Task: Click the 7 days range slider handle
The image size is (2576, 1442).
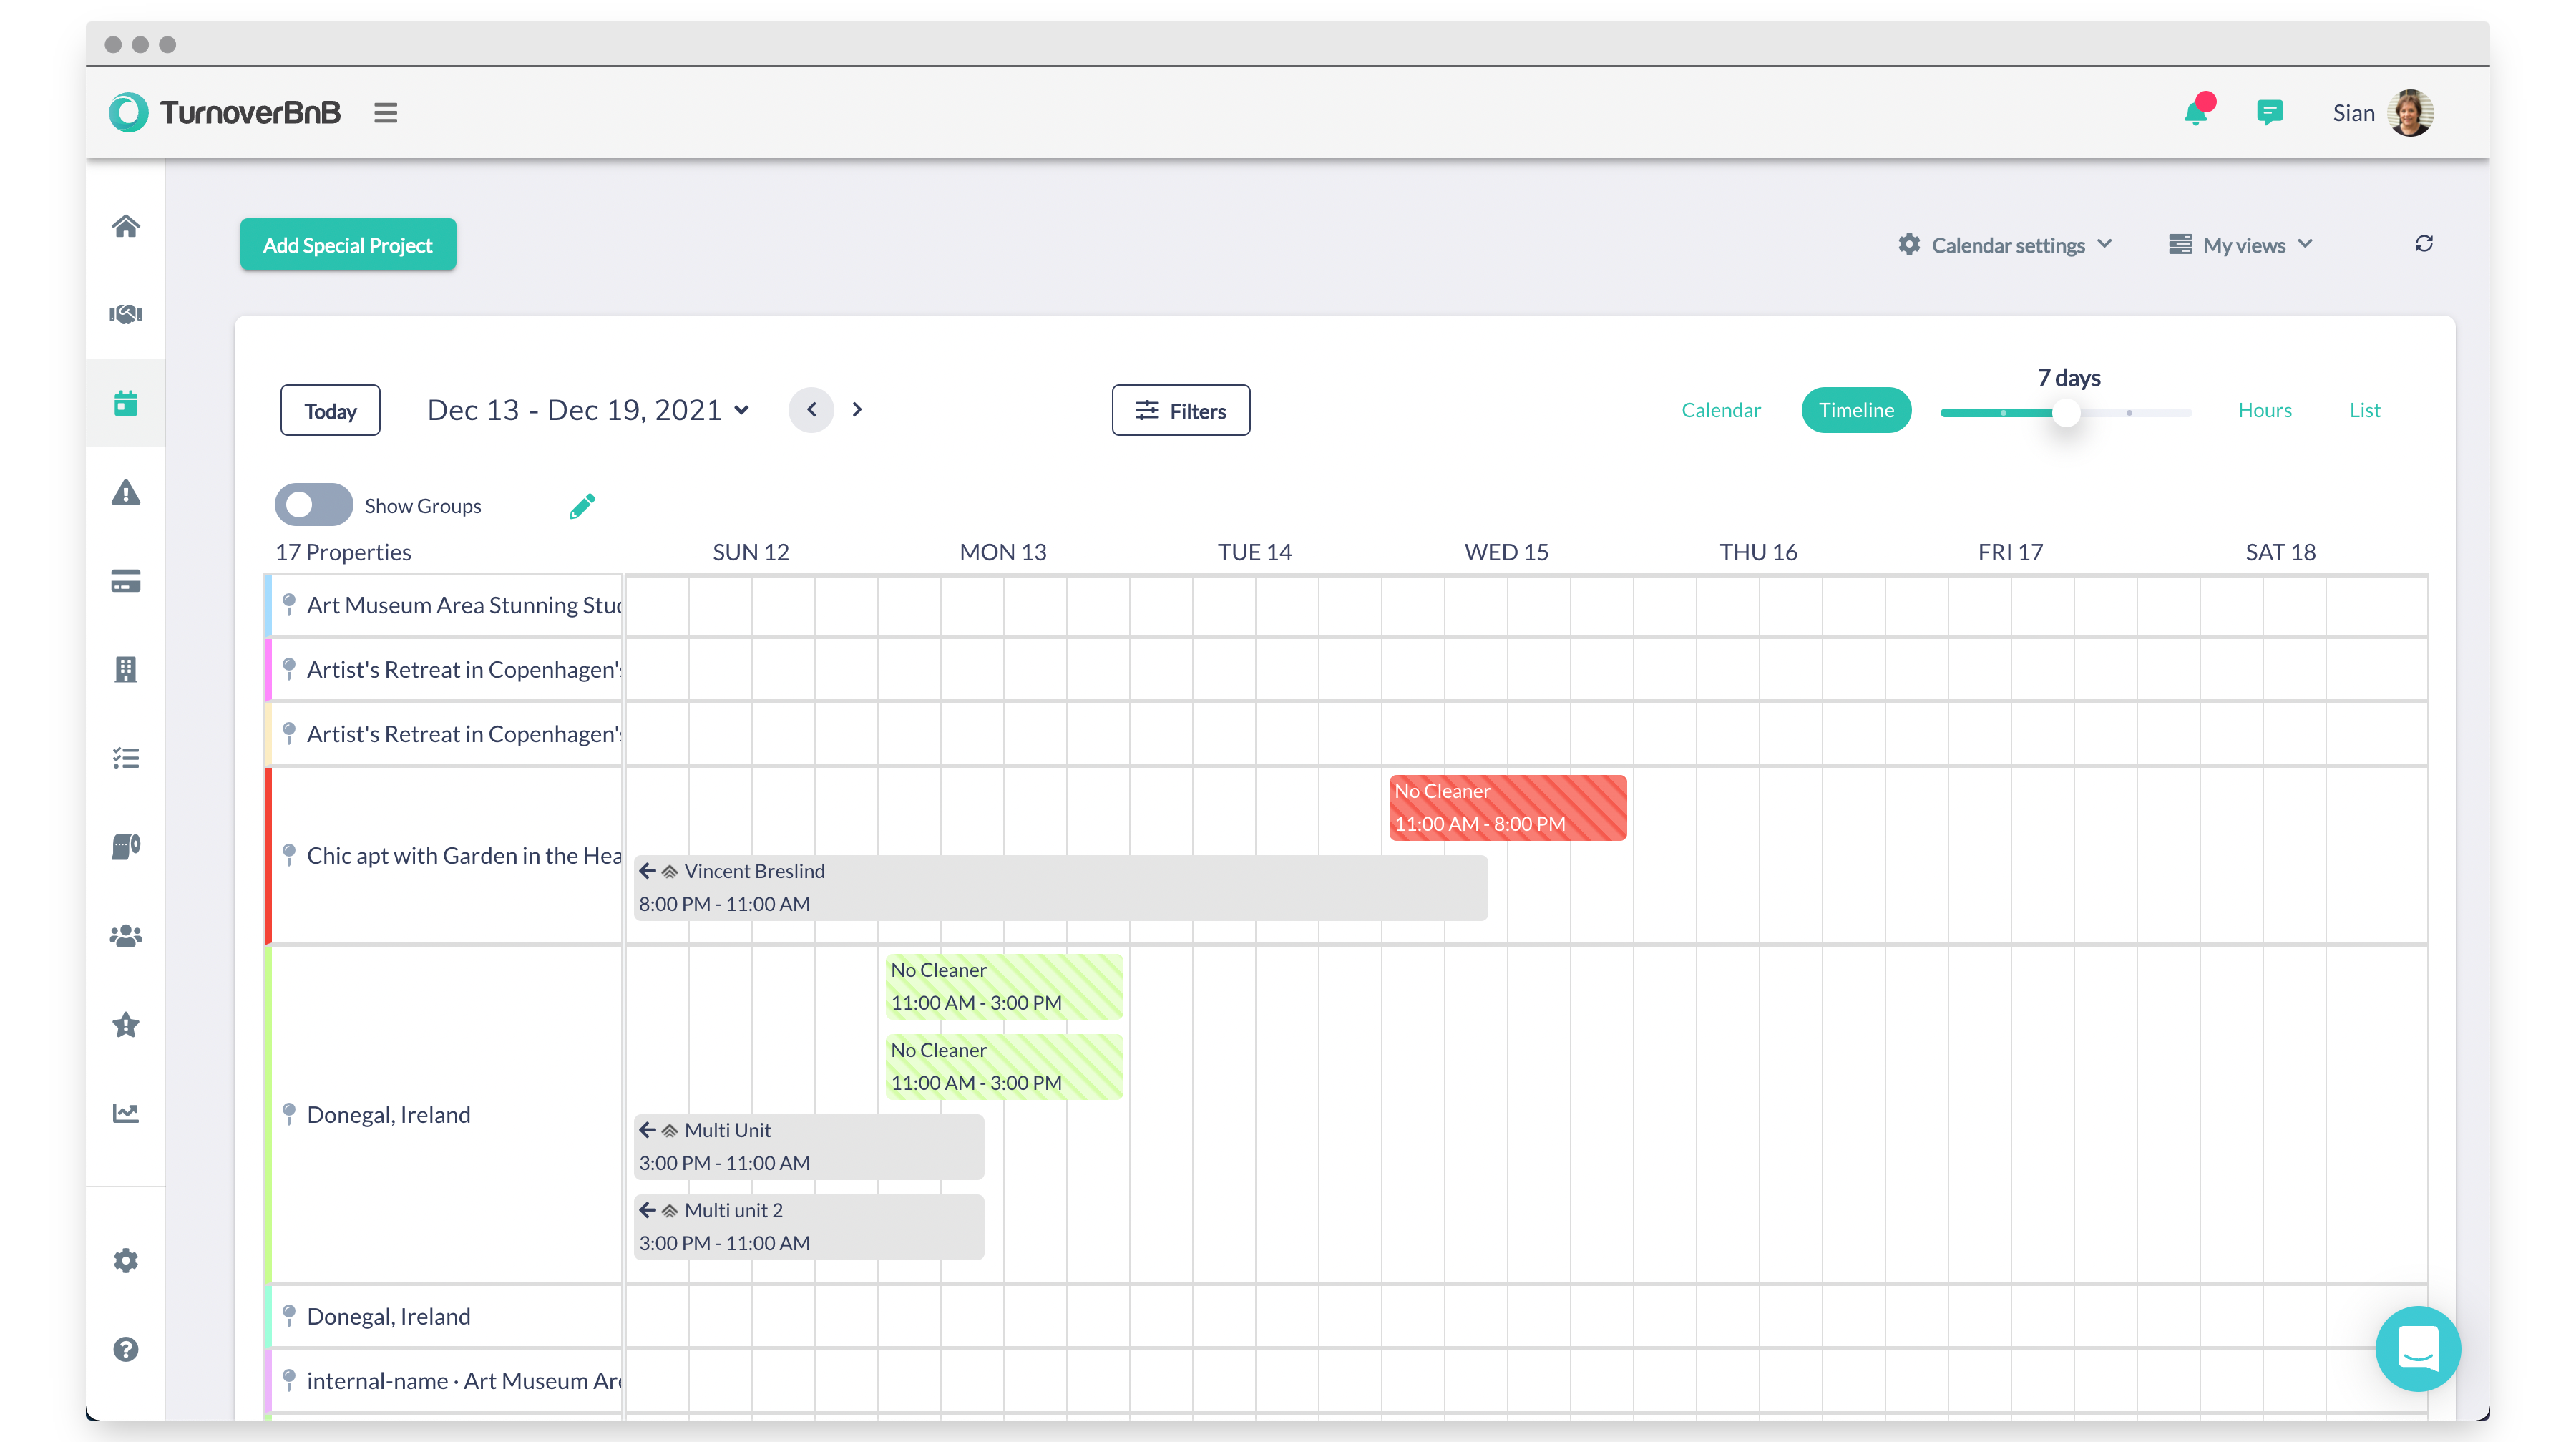Action: pyautogui.click(x=2066, y=412)
